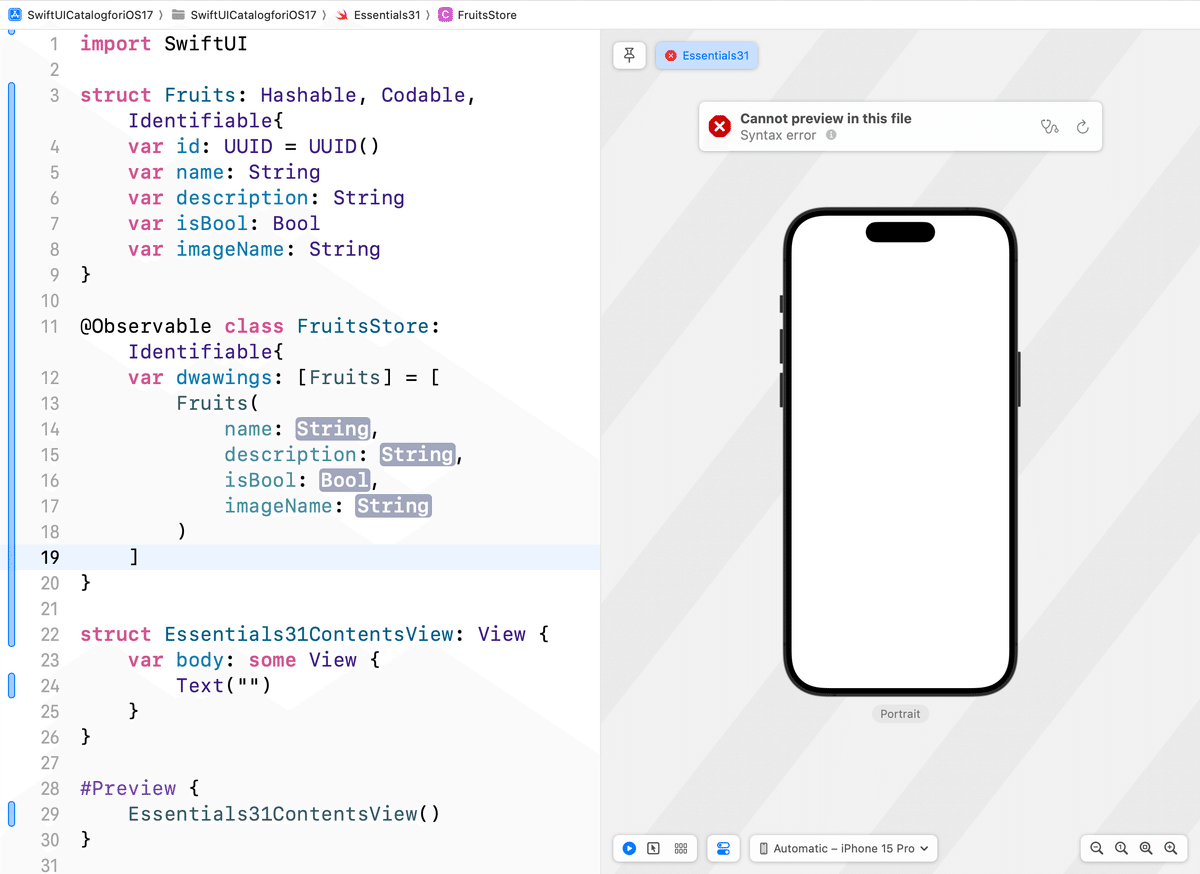Select String placeholder for imageName parameter
This screenshot has width=1200, height=874.
394,506
